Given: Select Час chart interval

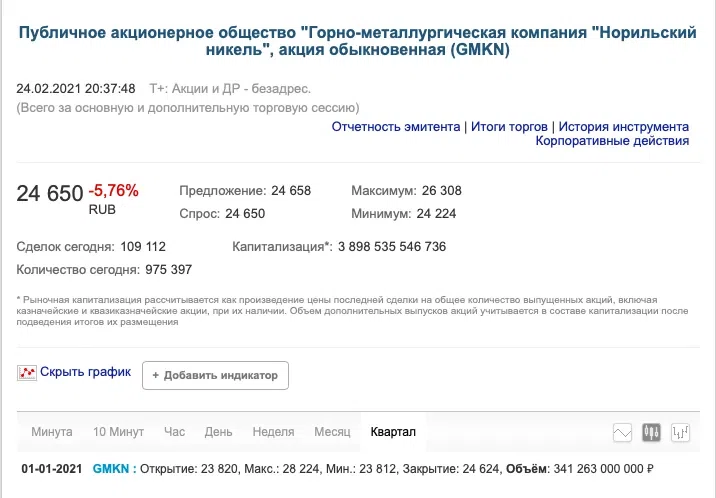Looking at the screenshot, I should (175, 432).
